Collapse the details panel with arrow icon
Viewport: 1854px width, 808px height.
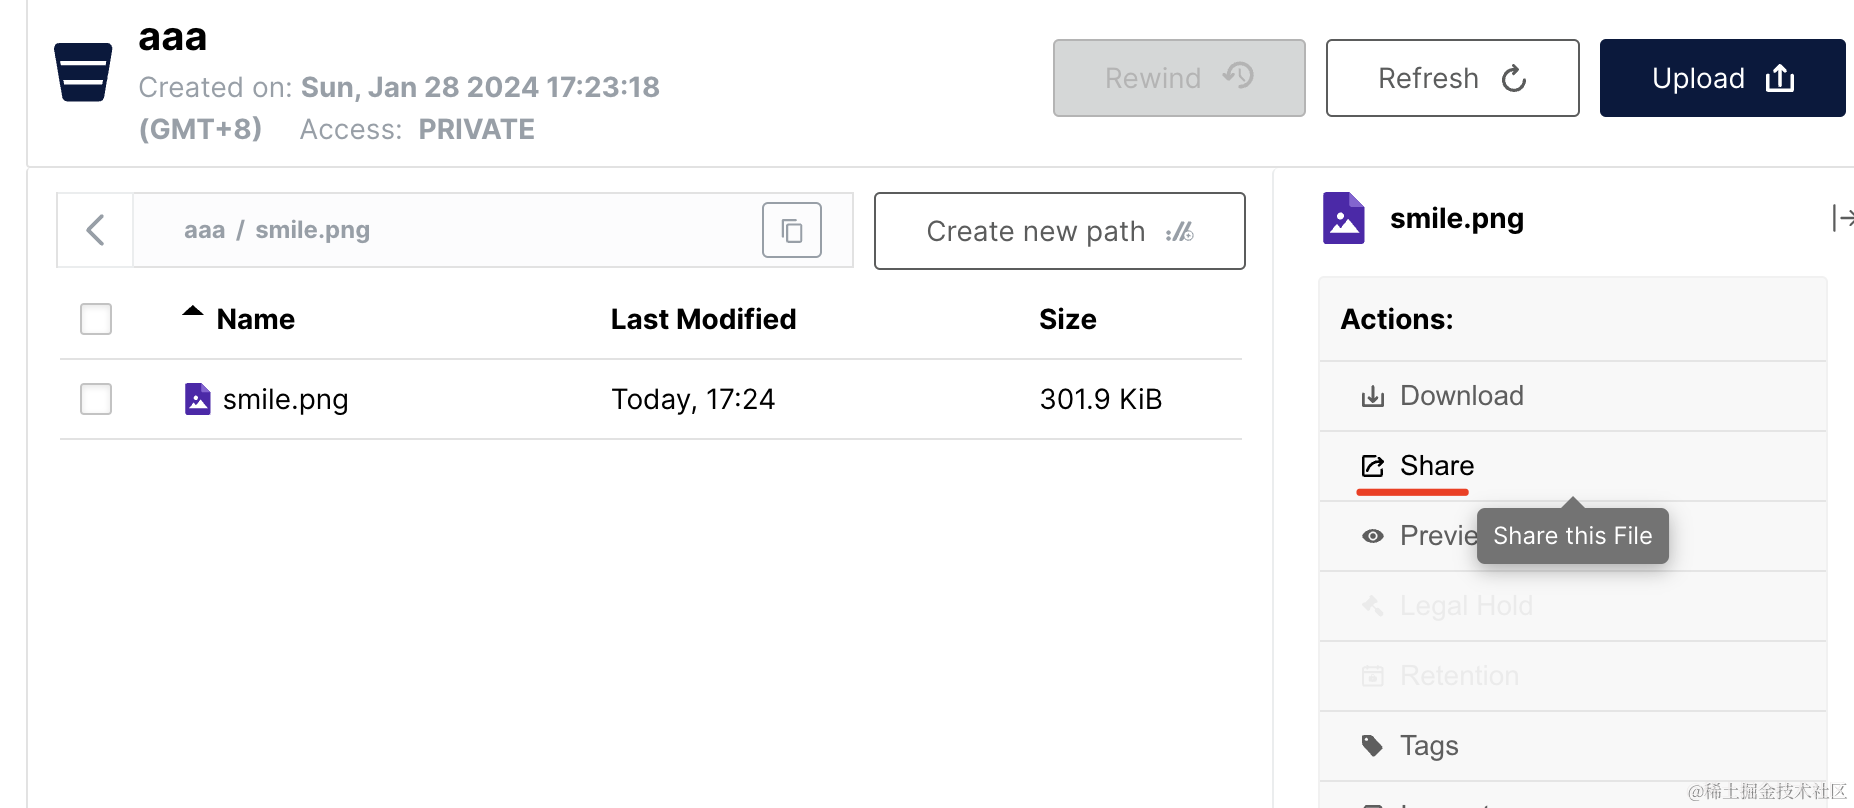coord(1841,218)
